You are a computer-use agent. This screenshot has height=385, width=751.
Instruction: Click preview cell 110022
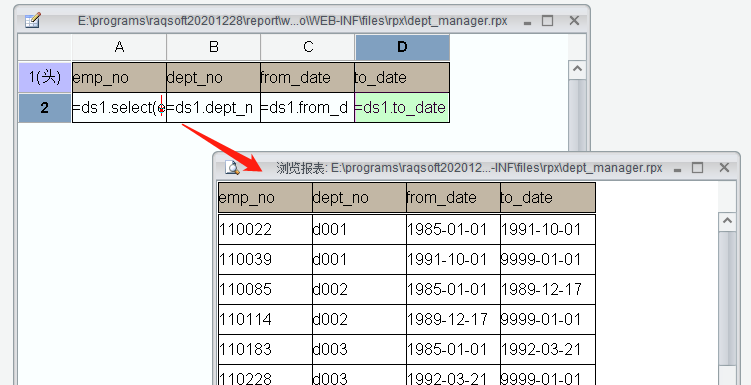(x=265, y=229)
